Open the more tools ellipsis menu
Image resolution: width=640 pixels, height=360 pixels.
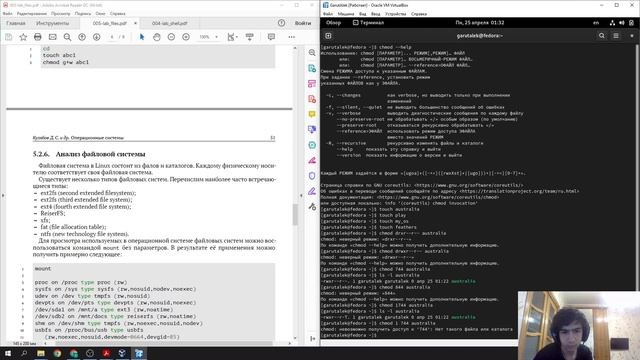coord(291,37)
